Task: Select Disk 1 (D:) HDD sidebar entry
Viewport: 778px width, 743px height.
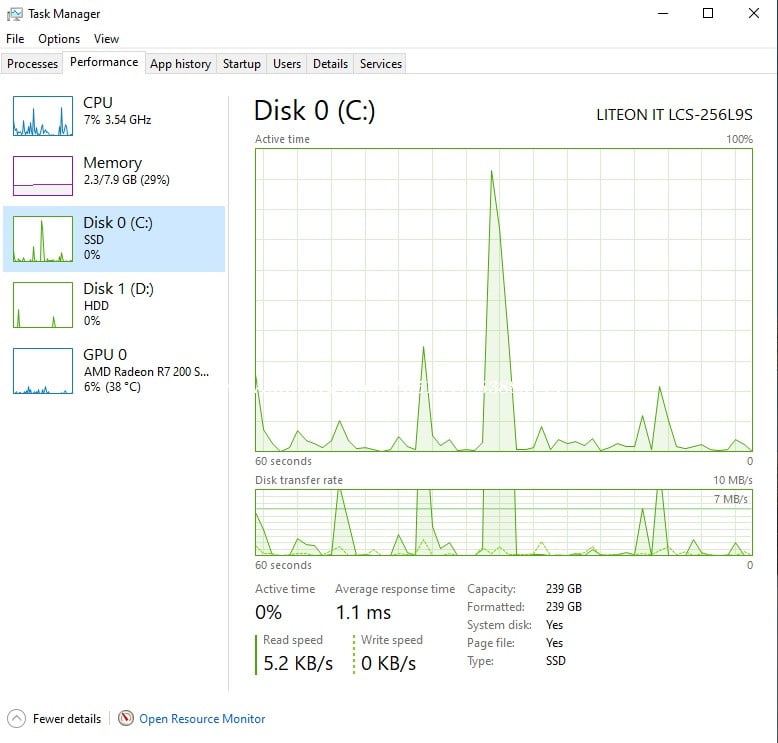Action: click(x=114, y=304)
